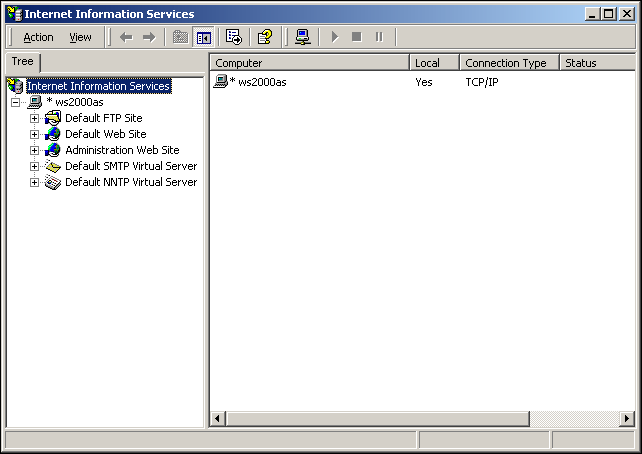Toggle Show/Hide Console Tree button
The width and height of the screenshot is (642, 454).
click(x=203, y=37)
